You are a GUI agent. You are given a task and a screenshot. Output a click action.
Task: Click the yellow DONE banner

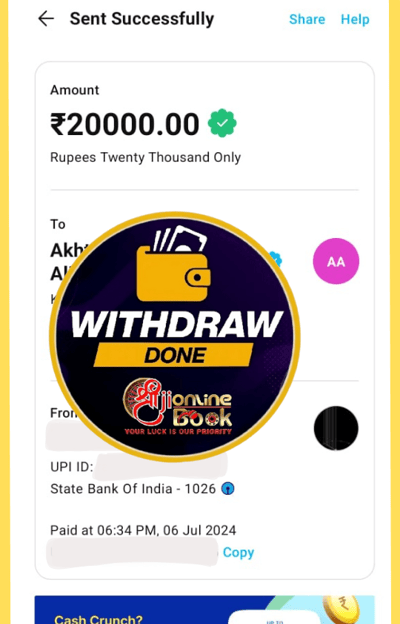[x=174, y=355]
